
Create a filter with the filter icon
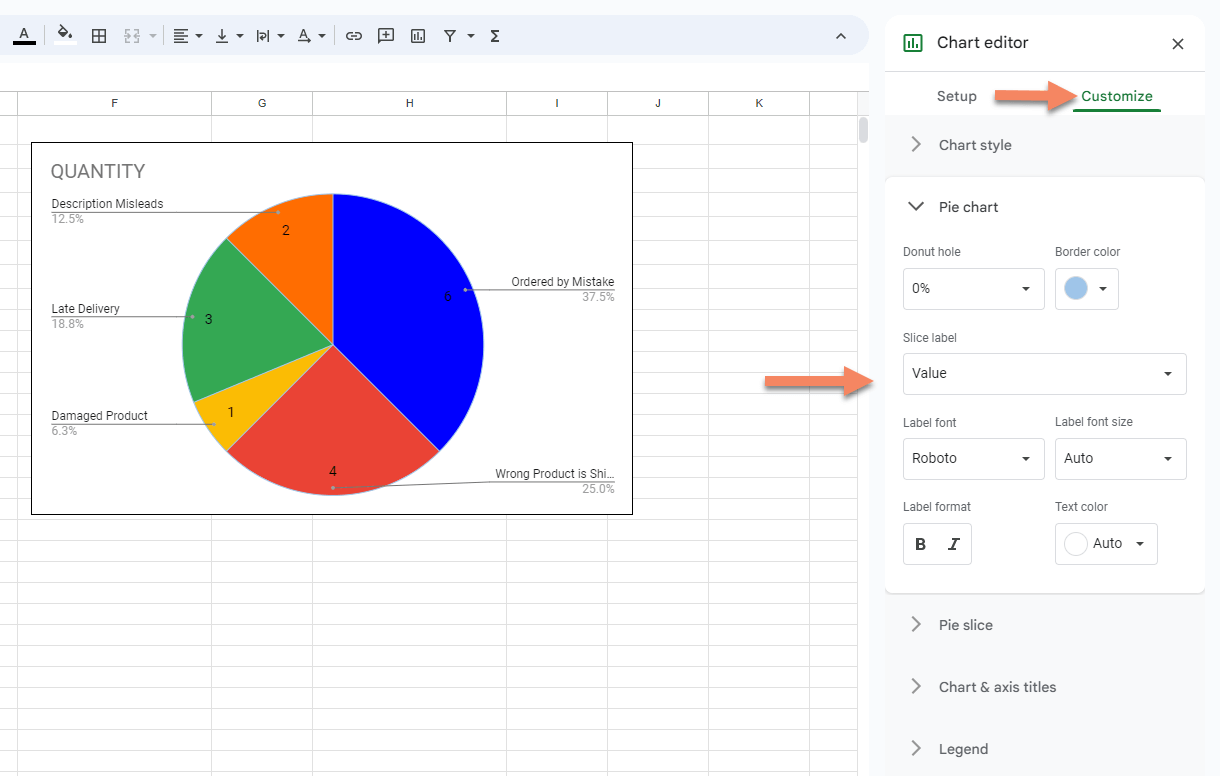(450, 35)
